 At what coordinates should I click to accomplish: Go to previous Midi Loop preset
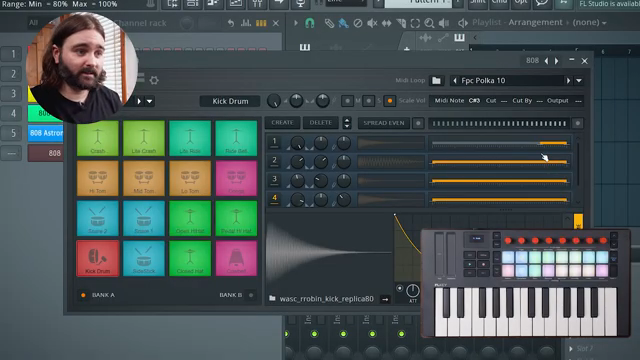(455, 80)
